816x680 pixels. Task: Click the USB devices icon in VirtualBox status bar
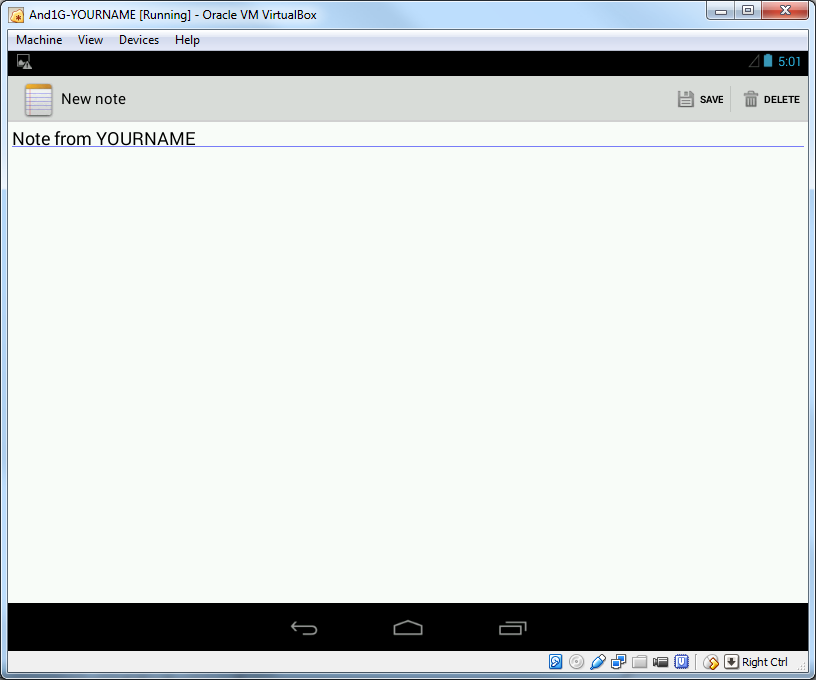597,662
